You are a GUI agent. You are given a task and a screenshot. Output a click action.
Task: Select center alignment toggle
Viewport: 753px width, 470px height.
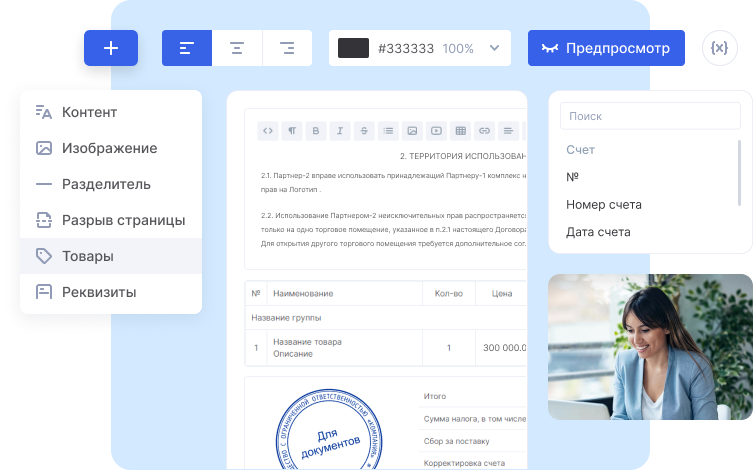pos(237,48)
